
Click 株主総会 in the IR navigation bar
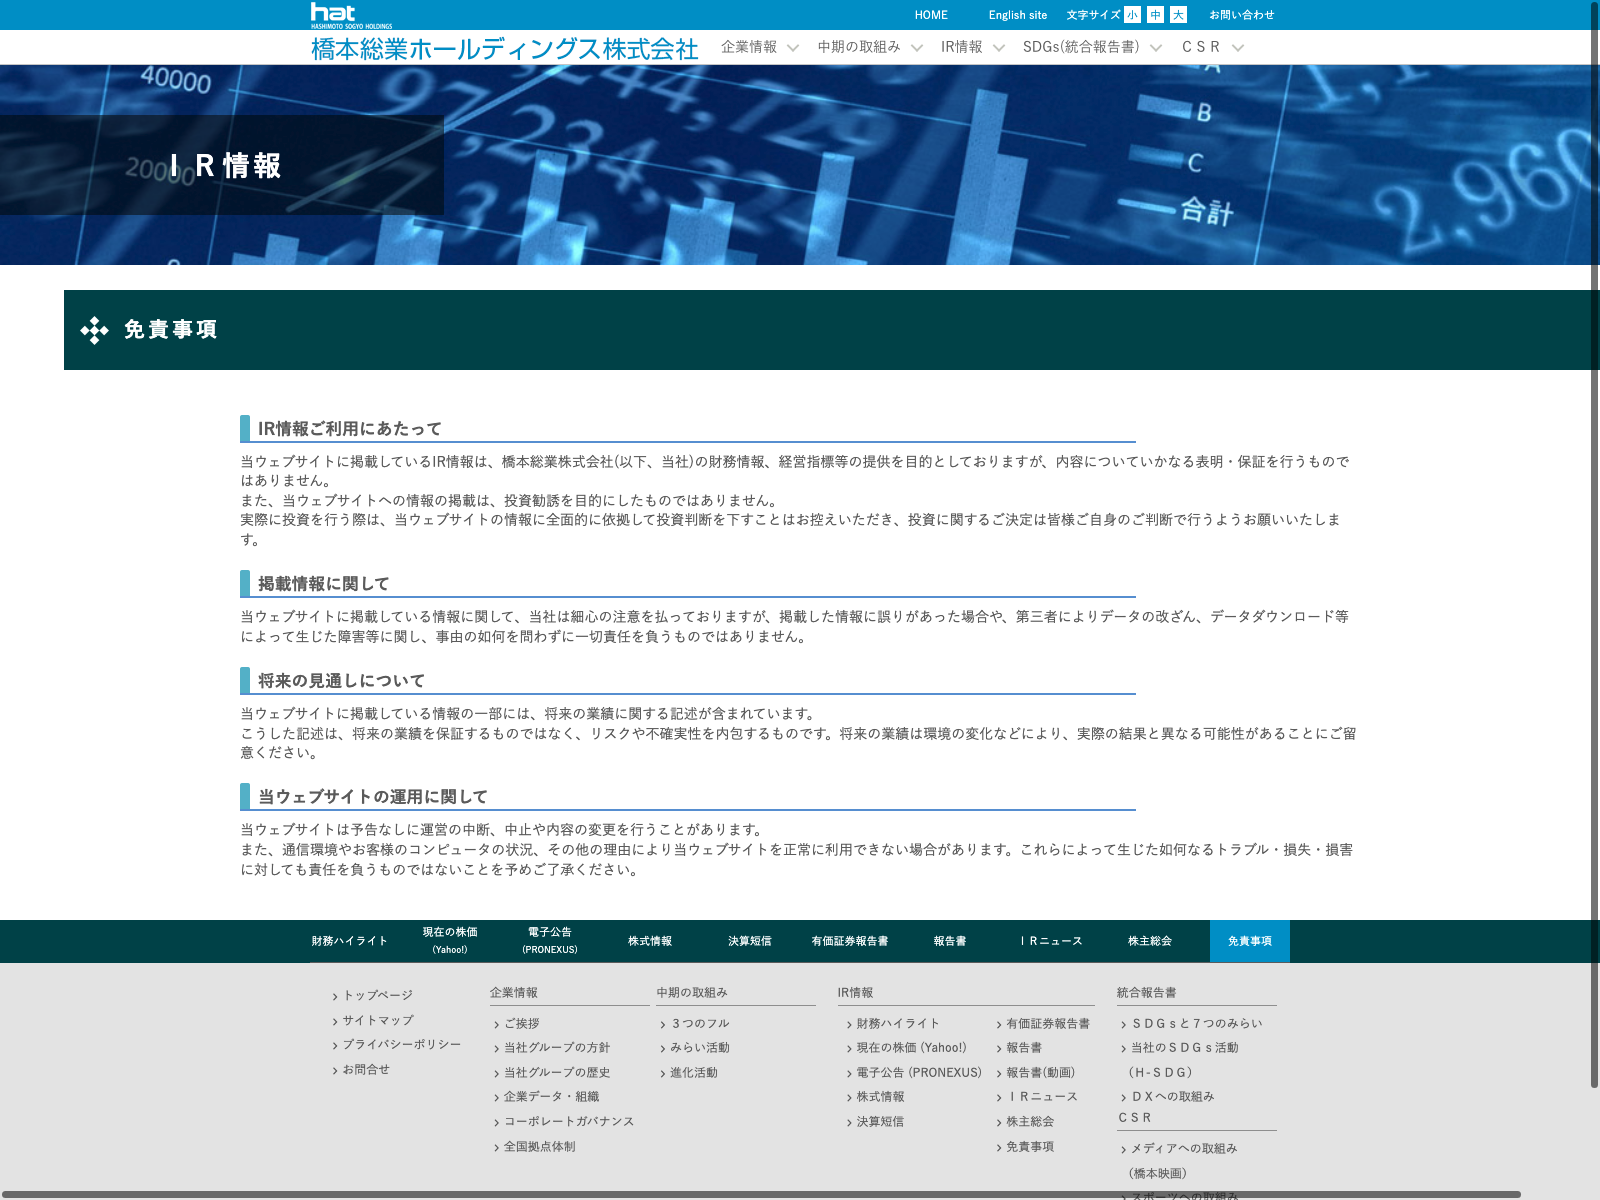tap(1149, 941)
